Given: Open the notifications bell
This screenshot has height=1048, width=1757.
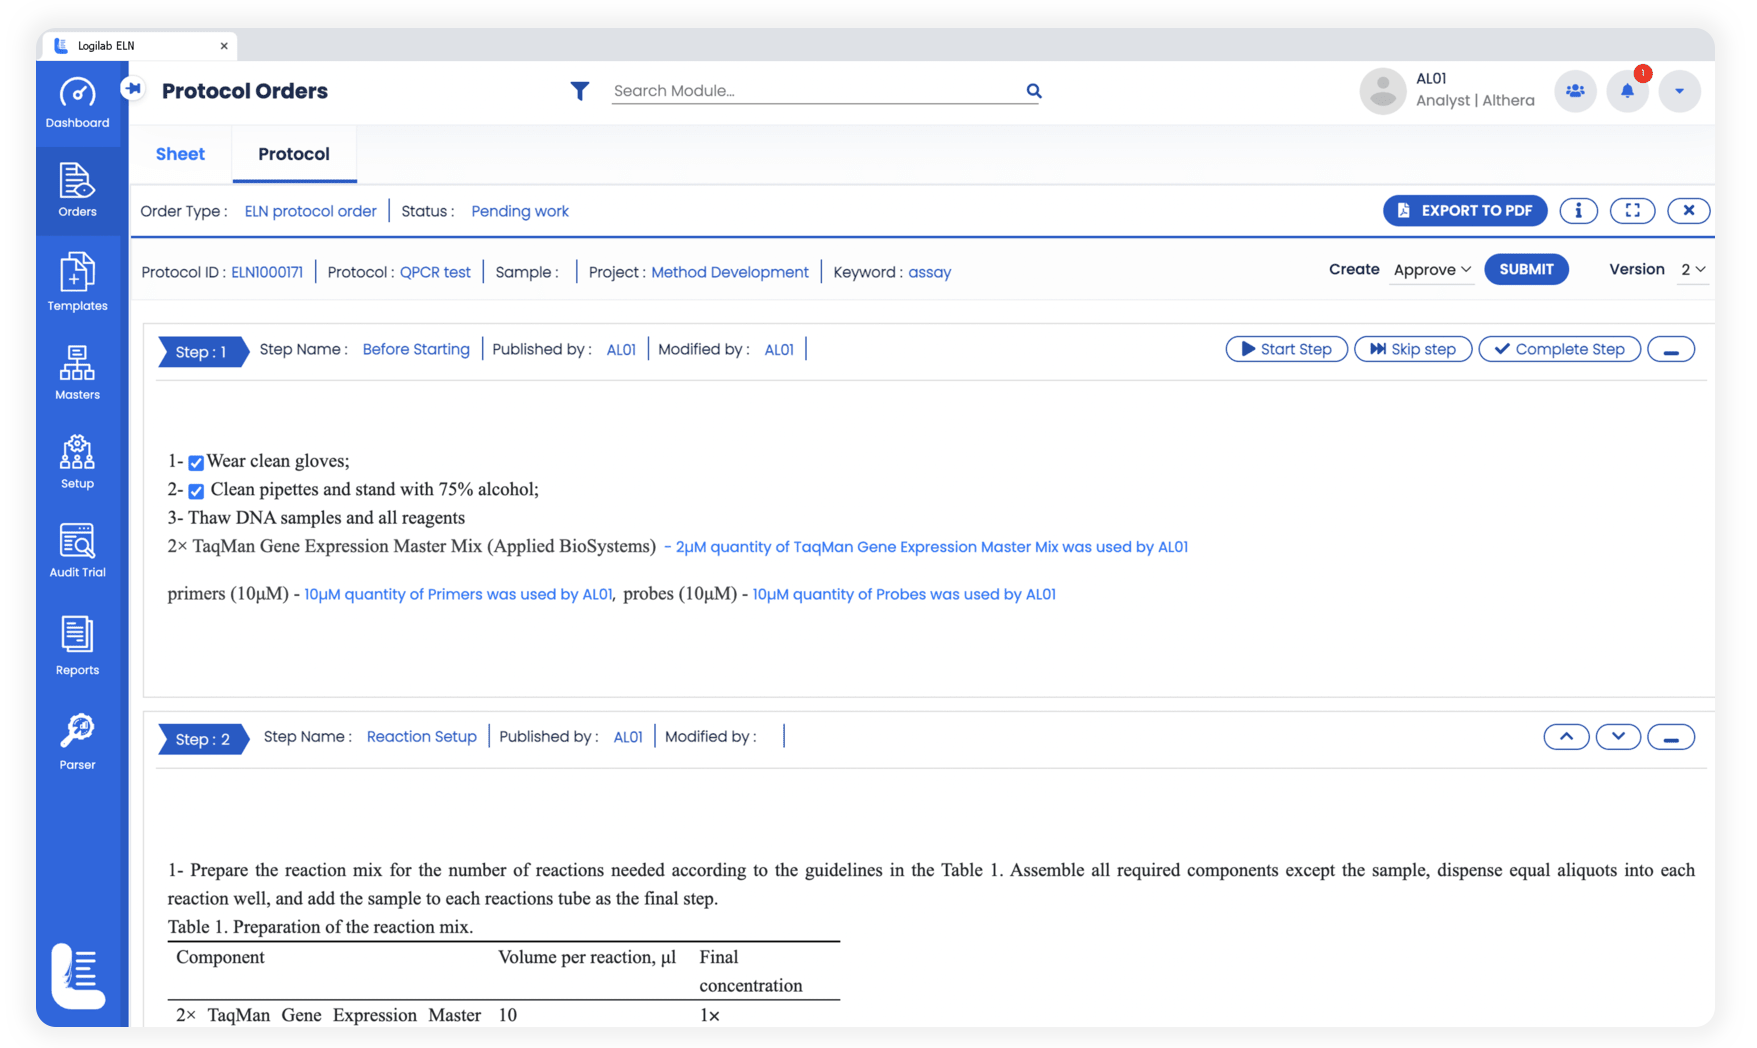Looking at the screenshot, I should [x=1627, y=91].
